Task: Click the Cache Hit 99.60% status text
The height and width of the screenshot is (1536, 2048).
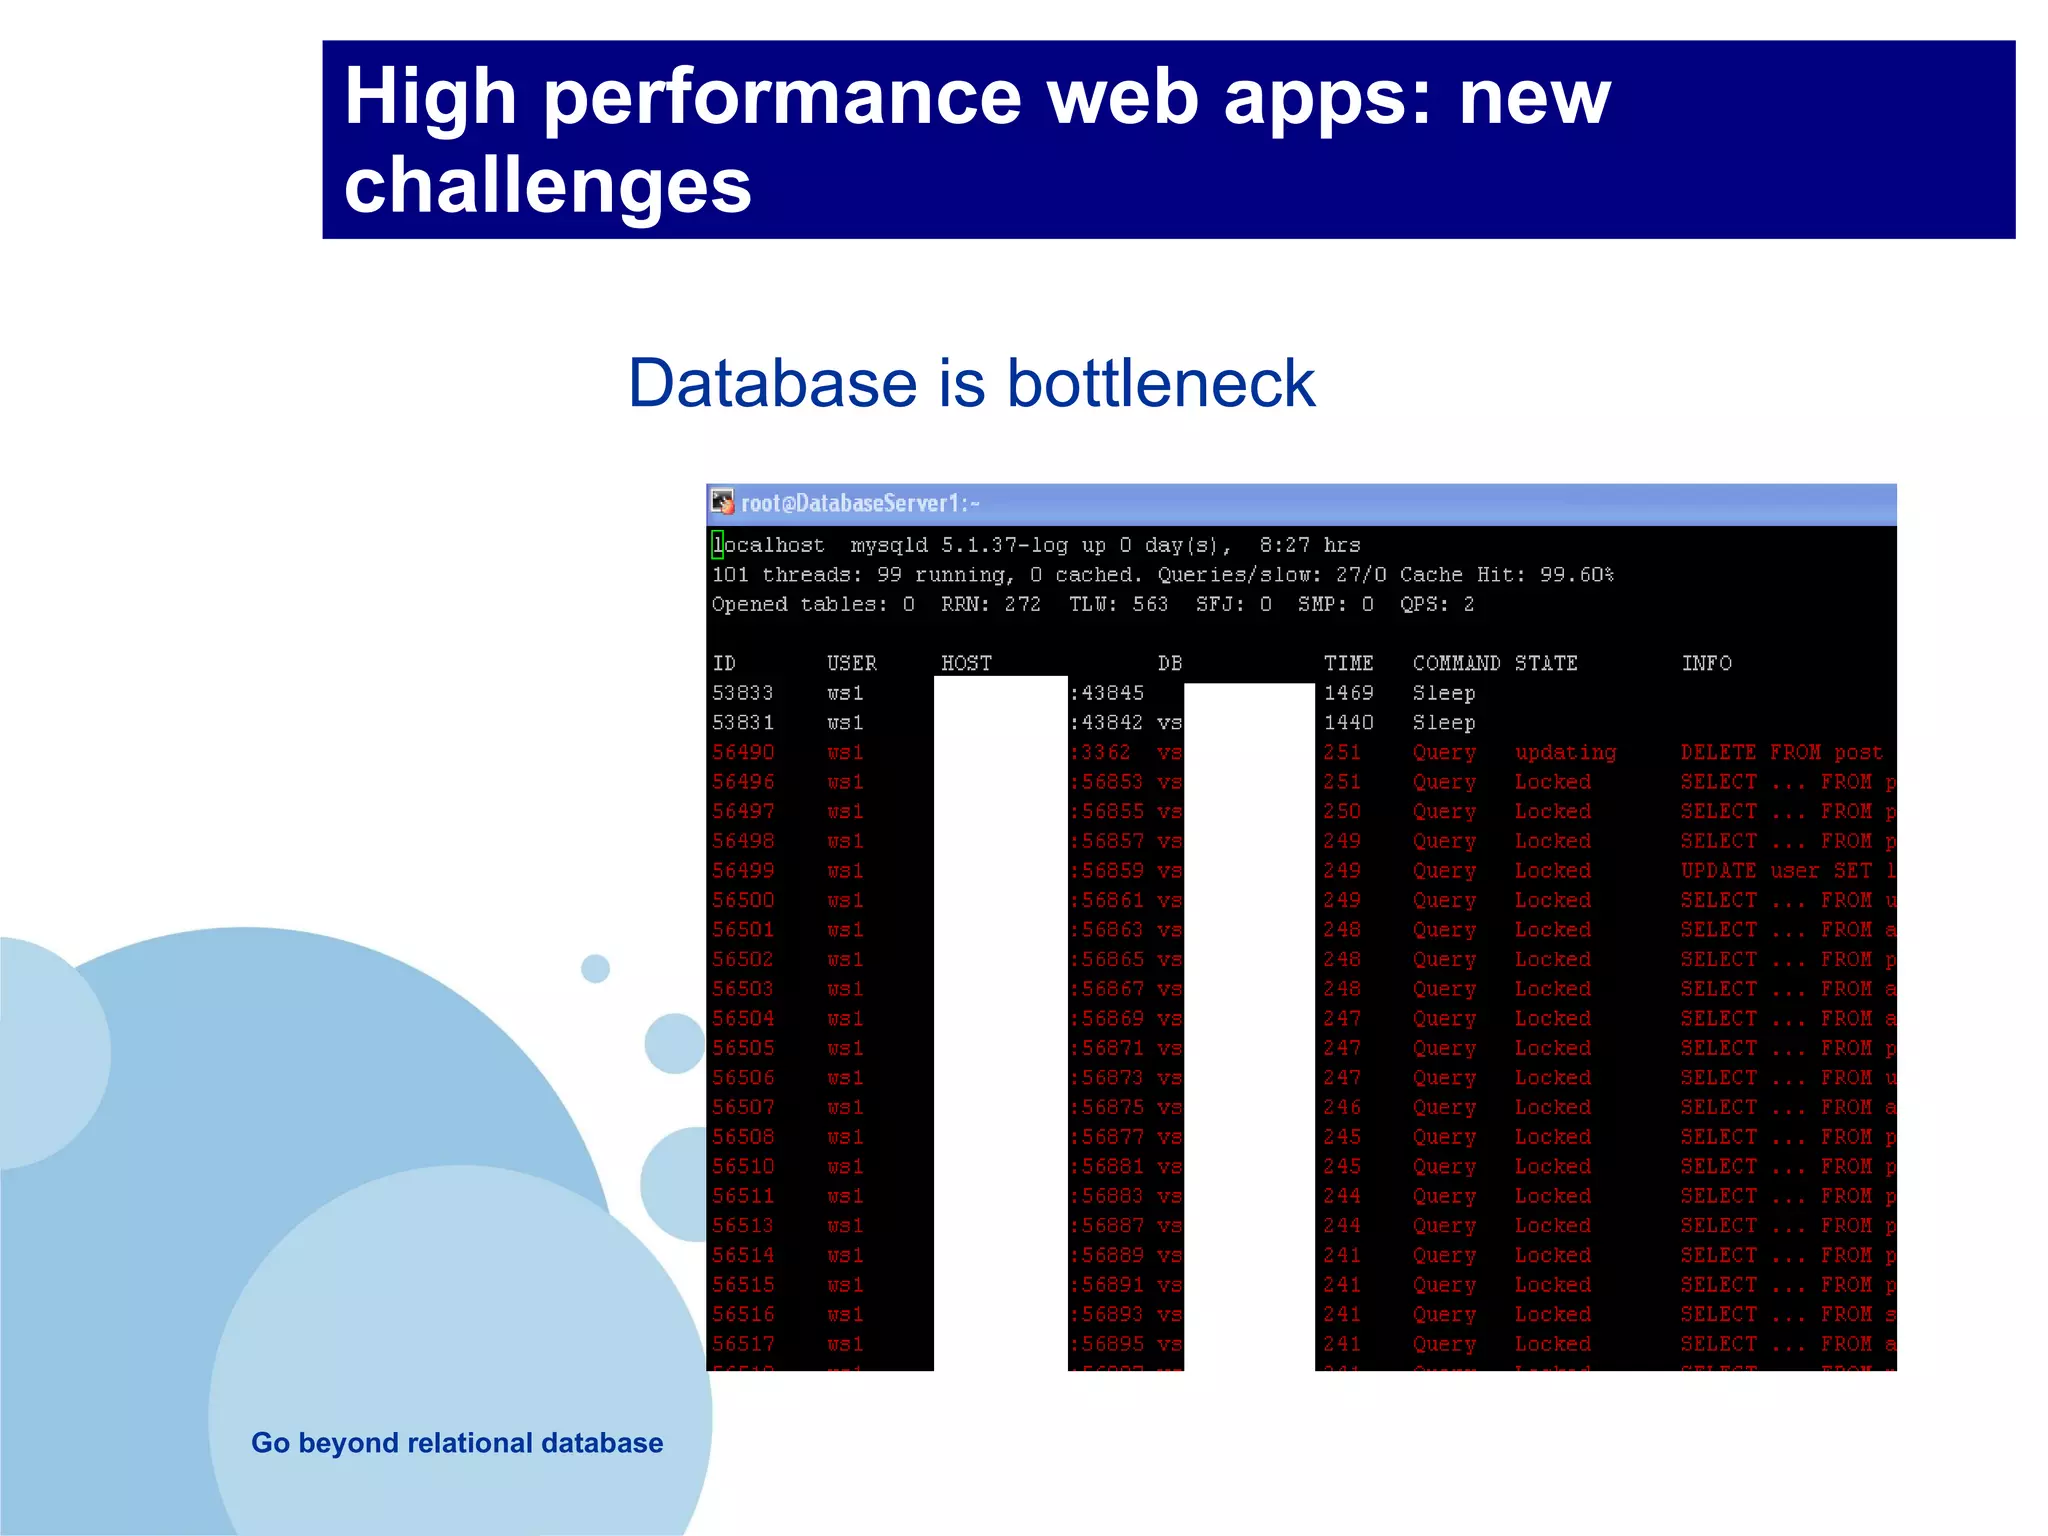Action: click(x=1506, y=575)
